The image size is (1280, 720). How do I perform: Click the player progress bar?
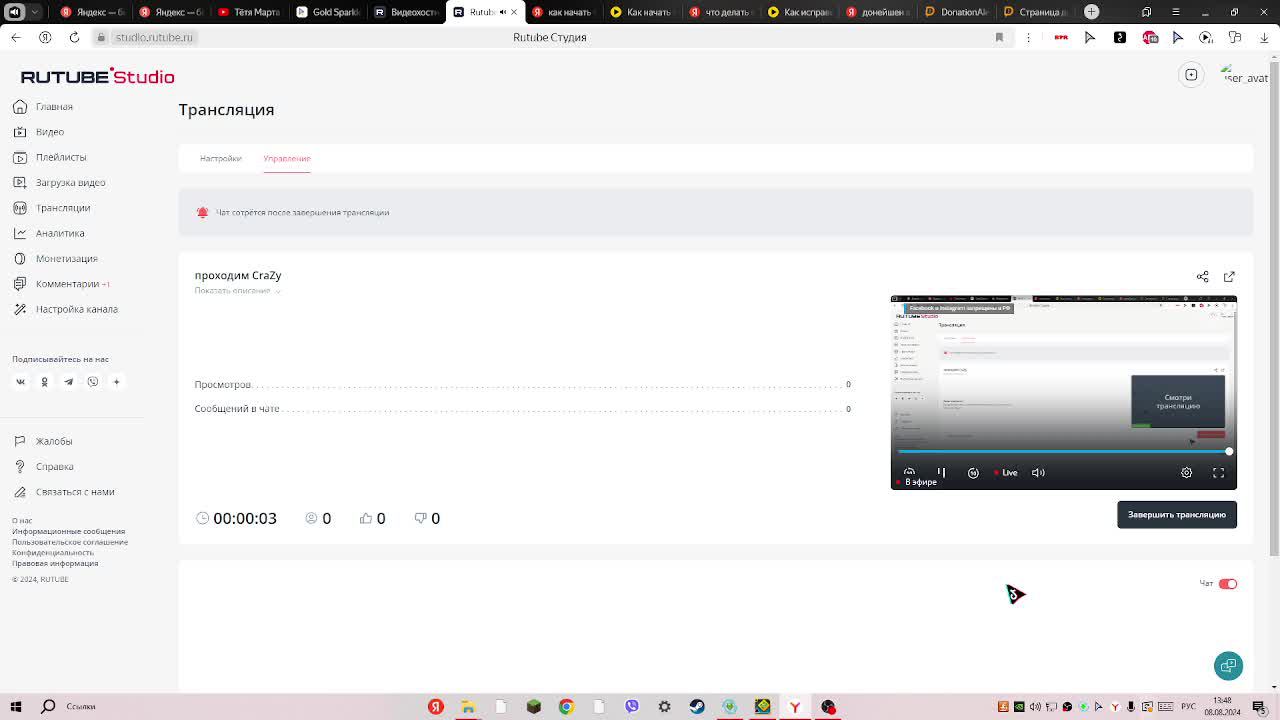pos(1064,452)
